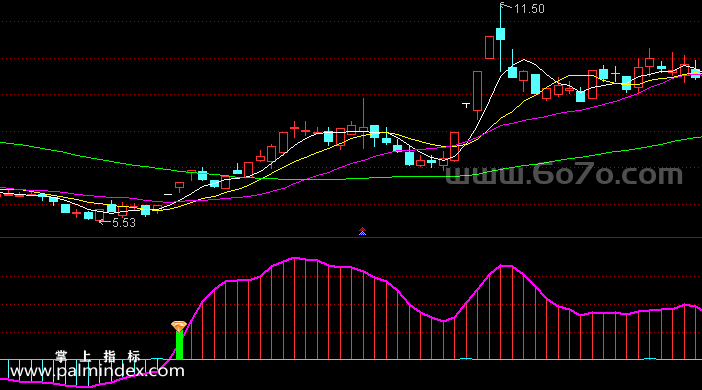The height and width of the screenshot is (390, 702).
Task: Click the small white T marker near breakout
Action: tap(466, 105)
